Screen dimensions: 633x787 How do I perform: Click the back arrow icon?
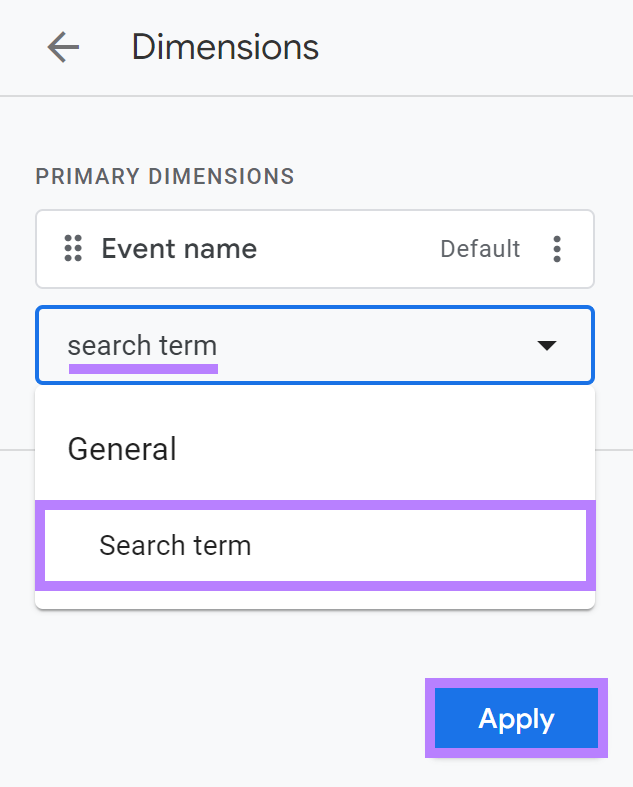(x=63, y=47)
